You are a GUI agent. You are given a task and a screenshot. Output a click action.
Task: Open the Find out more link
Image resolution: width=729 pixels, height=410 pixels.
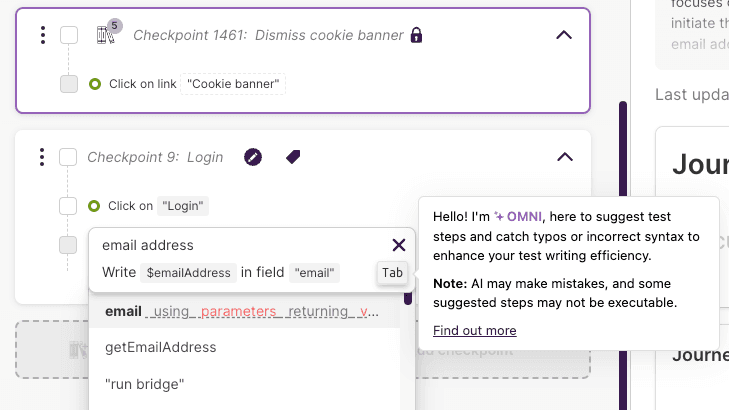(x=474, y=331)
